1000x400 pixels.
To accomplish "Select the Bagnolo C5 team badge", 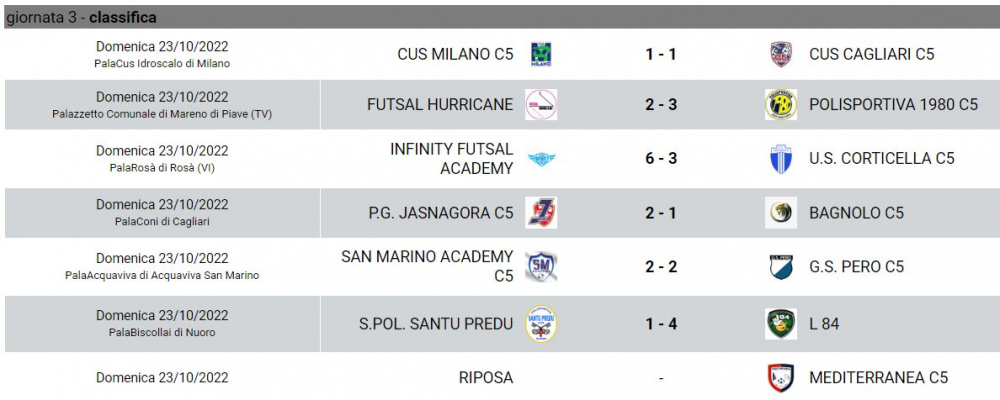I will 781,212.
